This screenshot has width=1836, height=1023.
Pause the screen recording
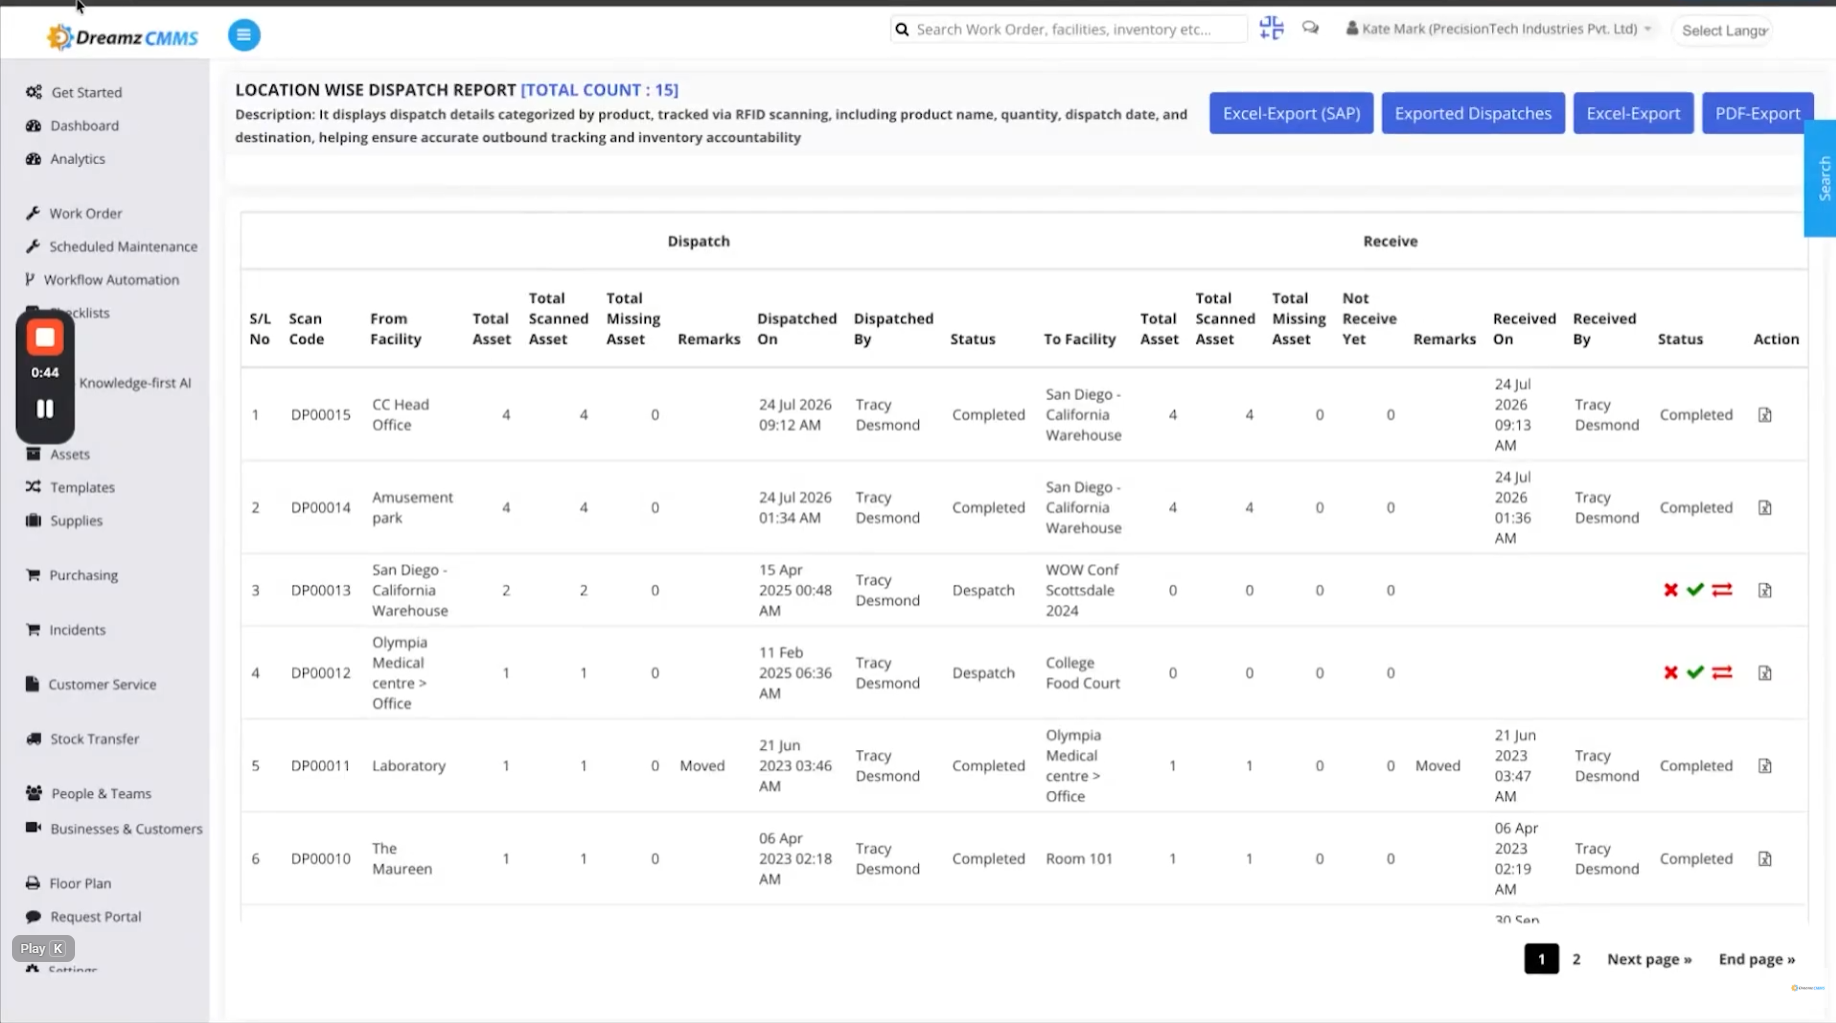45,408
